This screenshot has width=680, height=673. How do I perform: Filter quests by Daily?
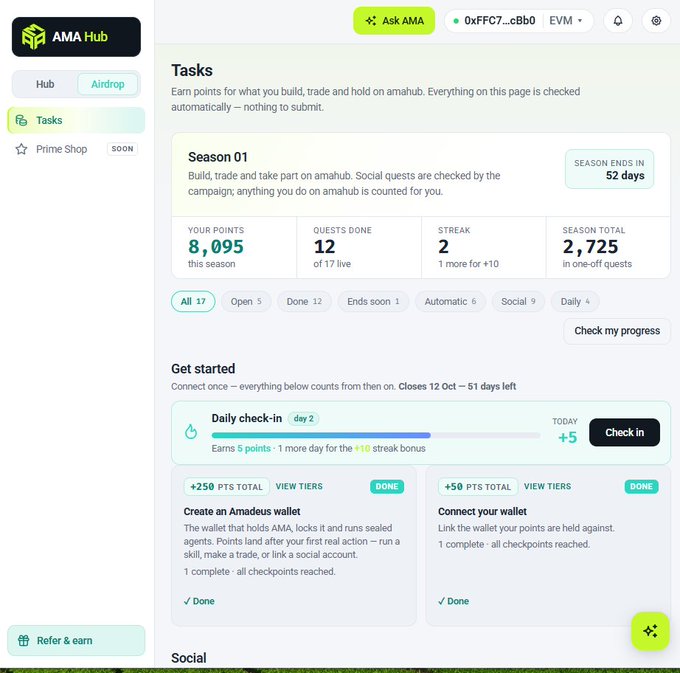coord(575,301)
